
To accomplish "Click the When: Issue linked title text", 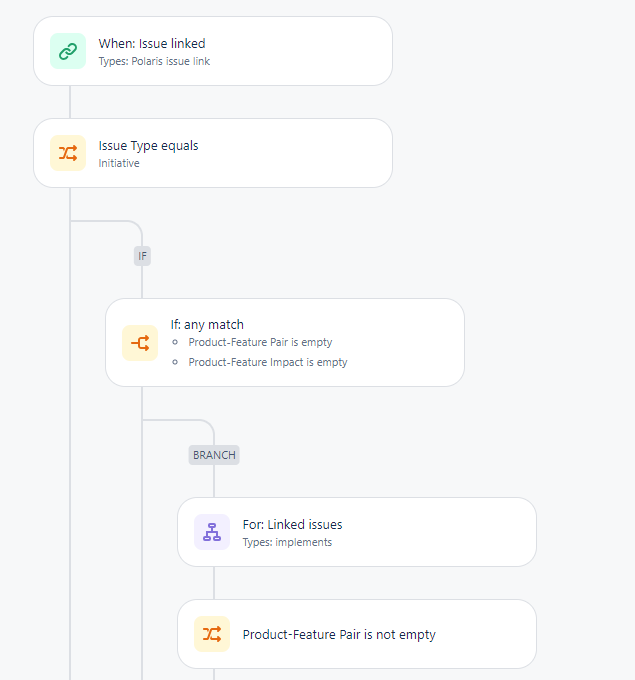I will point(152,43).
